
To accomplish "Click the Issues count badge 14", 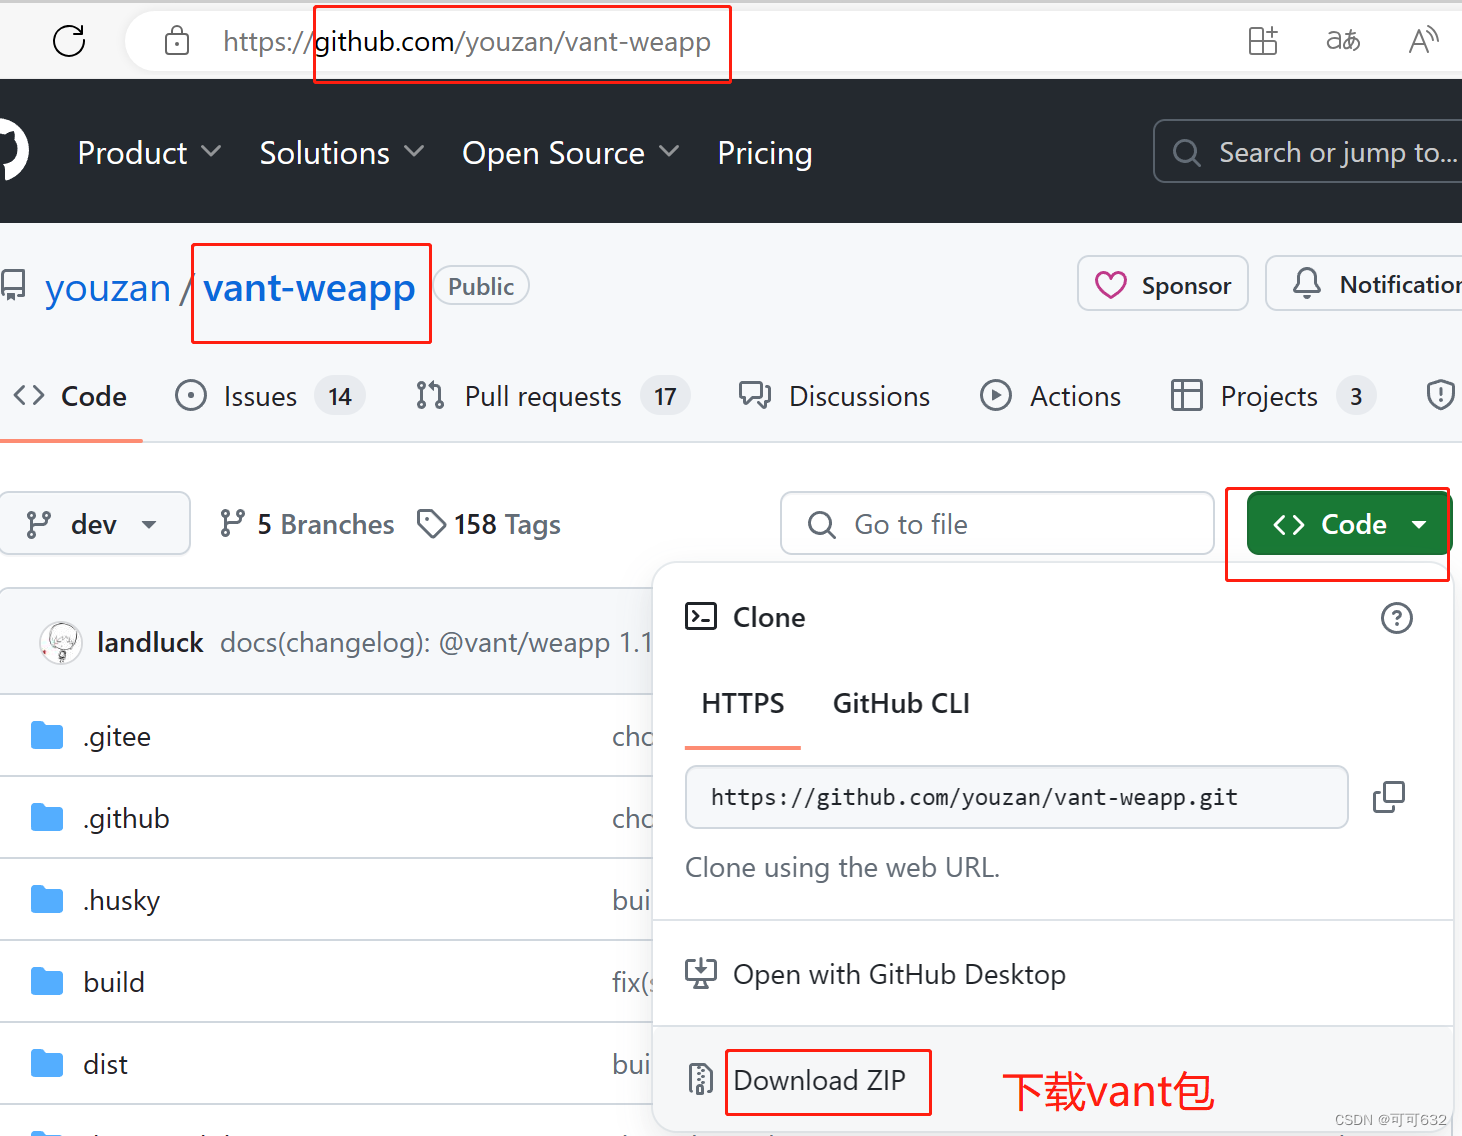I will point(340,396).
